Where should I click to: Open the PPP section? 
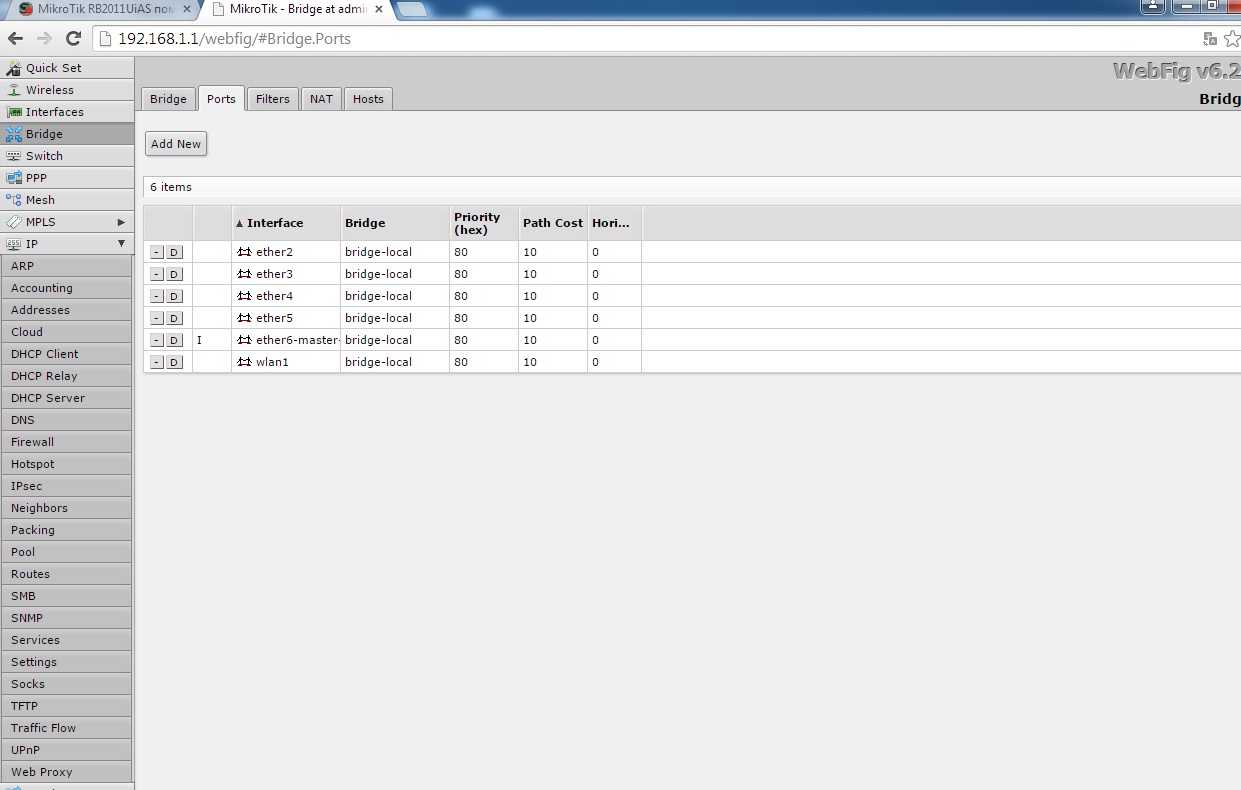66,178
